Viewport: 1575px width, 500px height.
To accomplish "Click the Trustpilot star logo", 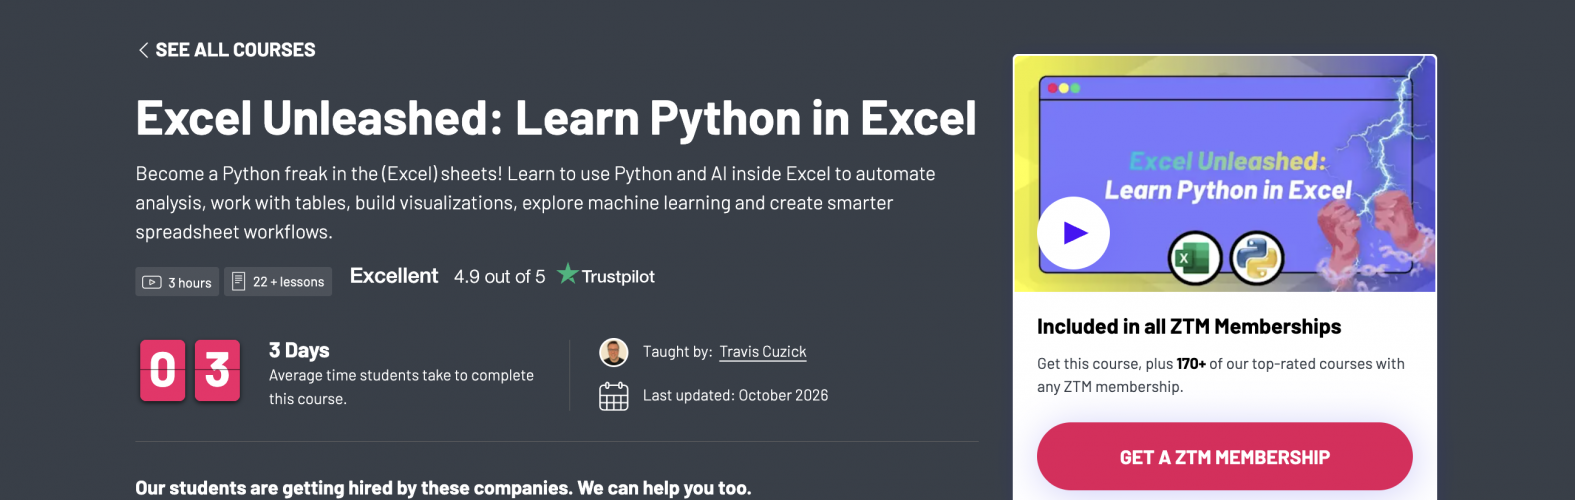I will [x=568, y=273].
